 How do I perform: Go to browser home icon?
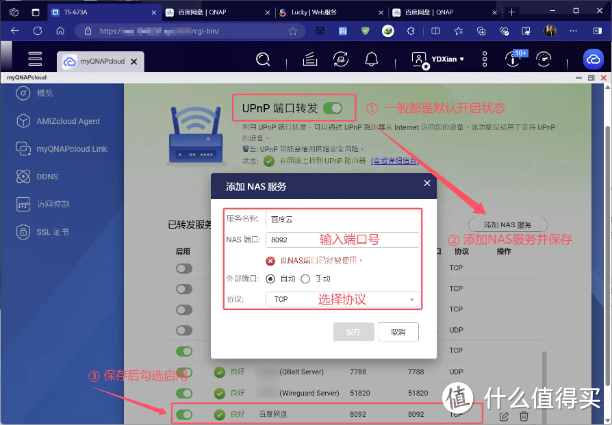pos(60,31)
